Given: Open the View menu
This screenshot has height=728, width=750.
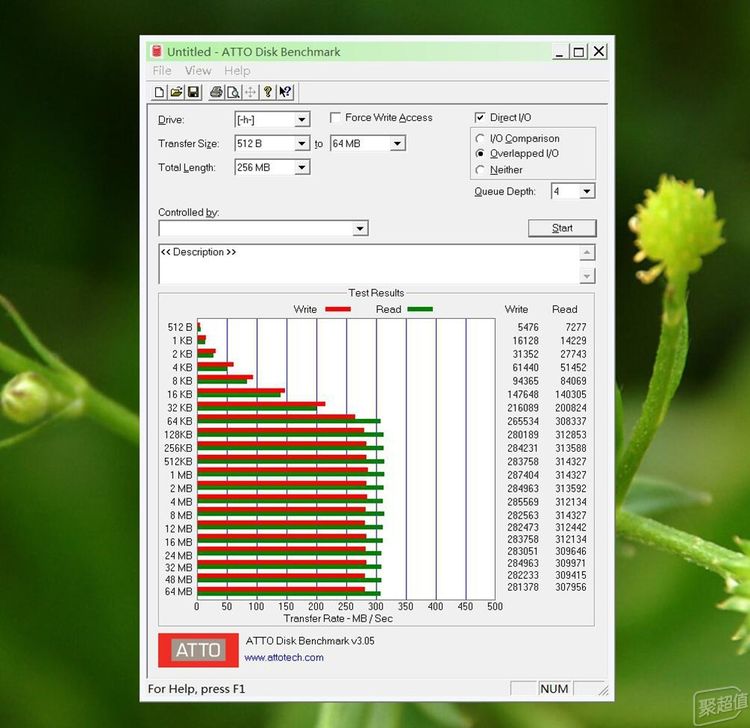Looking at the screenshot, I should (x=198, y=71).
